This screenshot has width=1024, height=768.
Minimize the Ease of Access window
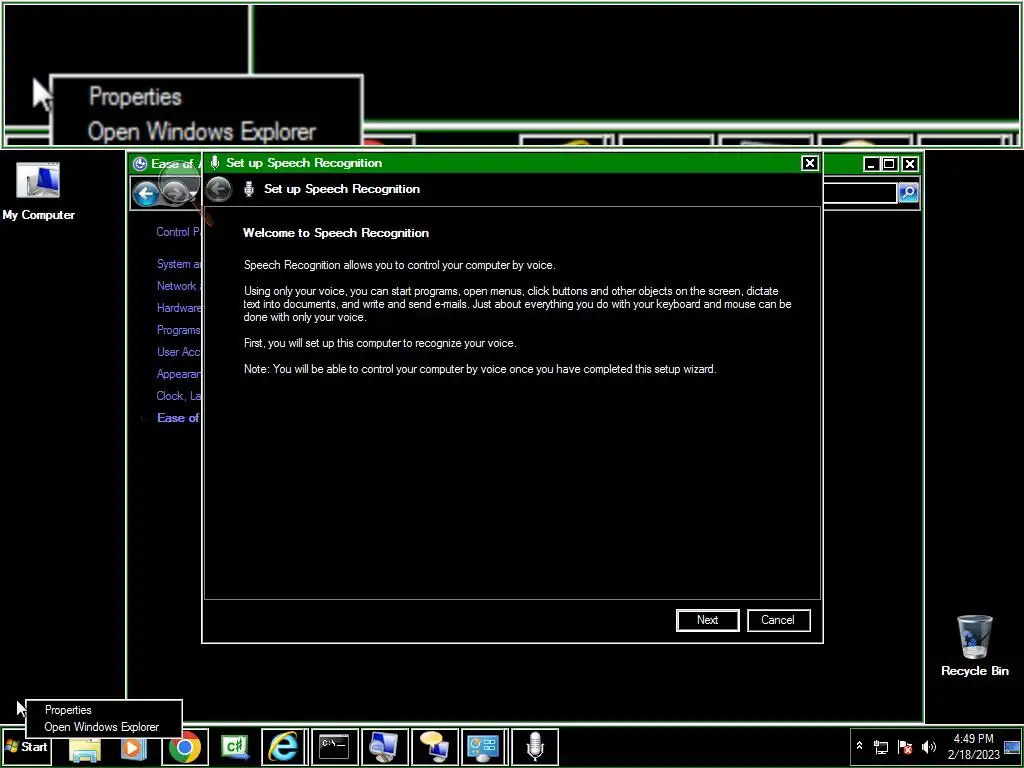pos(871,164)
